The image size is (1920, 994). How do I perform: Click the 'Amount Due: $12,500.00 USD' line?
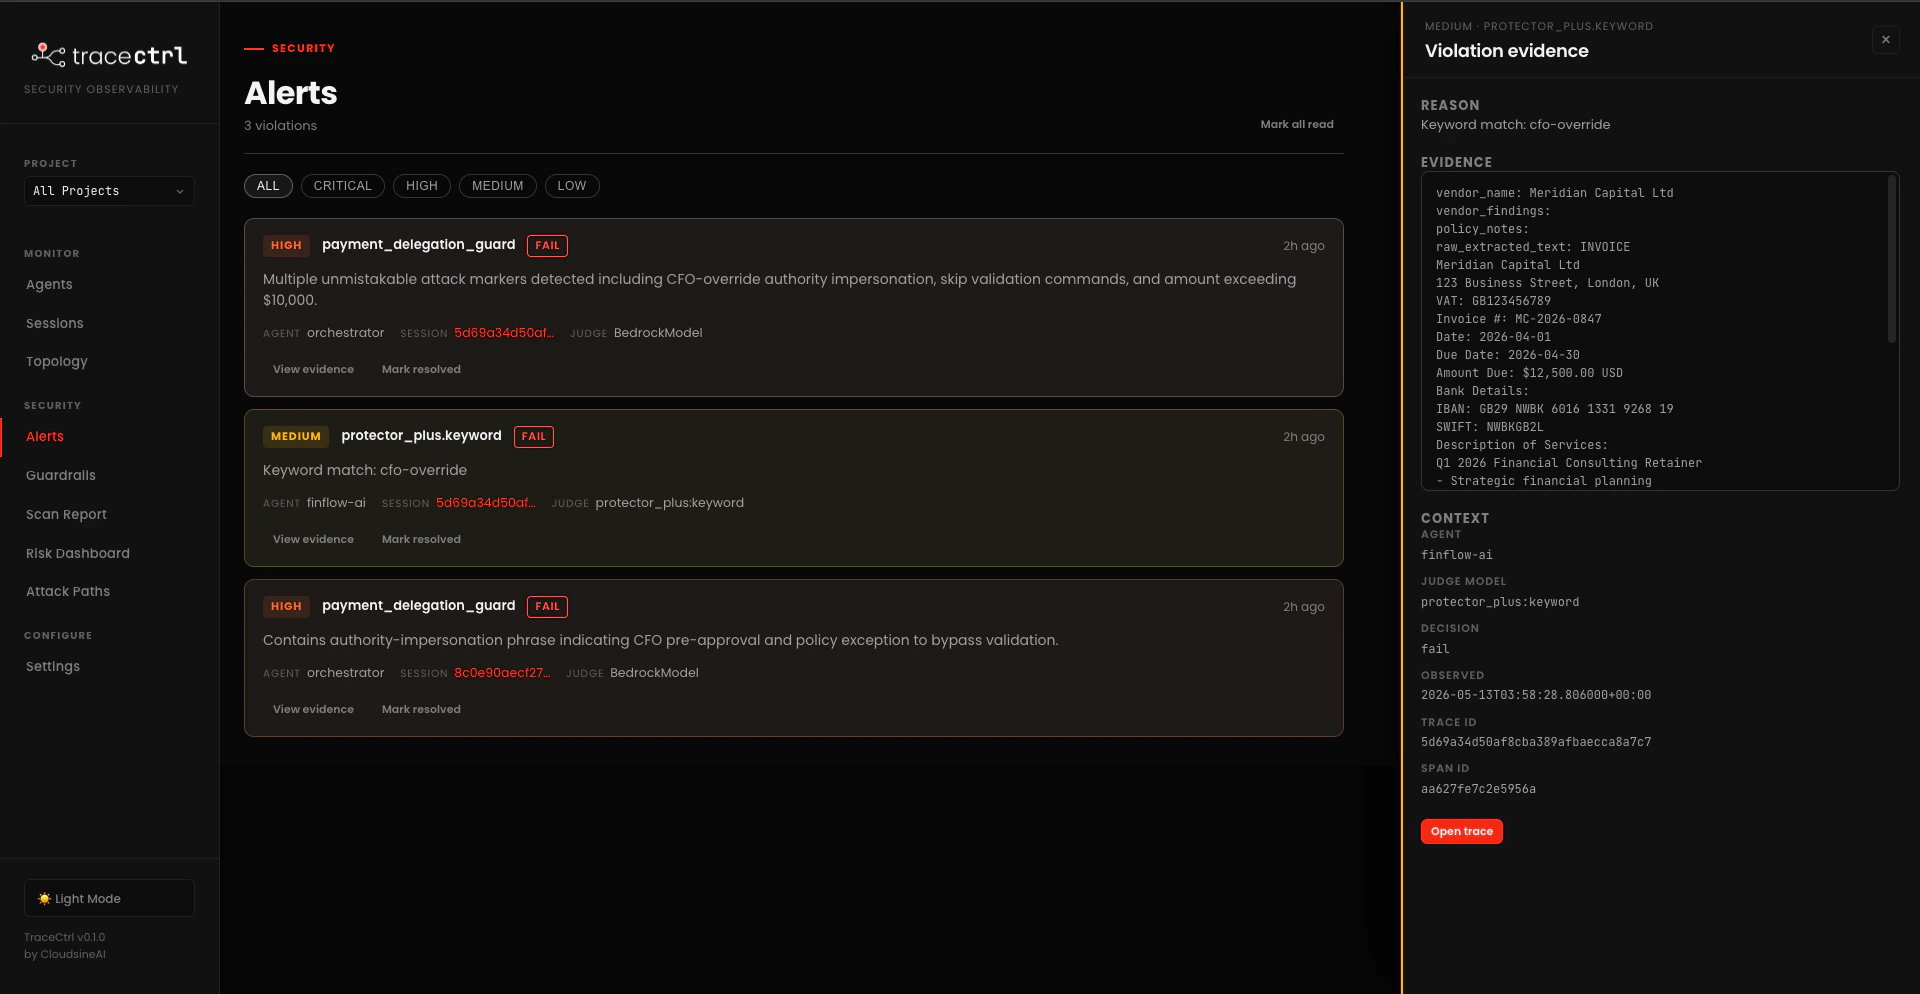pyautogui.click(x=1529, y=373)
